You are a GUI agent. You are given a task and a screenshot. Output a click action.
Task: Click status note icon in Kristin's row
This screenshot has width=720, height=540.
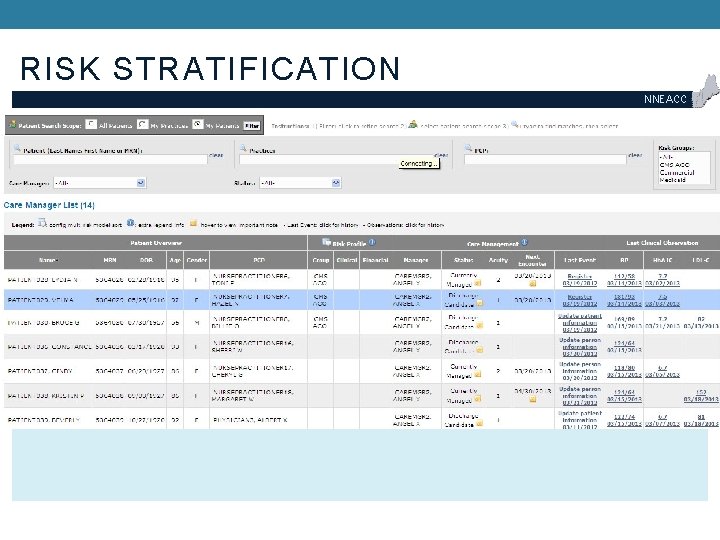click(x=478, y=399)
